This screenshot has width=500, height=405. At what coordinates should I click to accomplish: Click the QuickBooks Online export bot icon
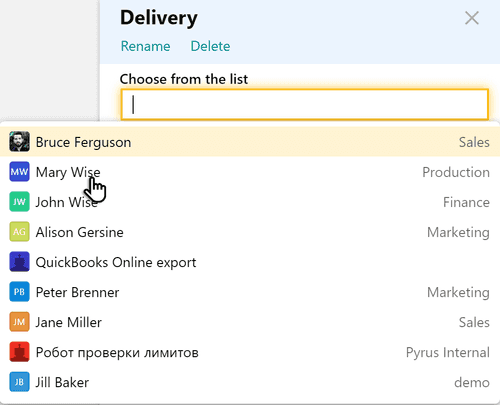click(x=19, y=262)
